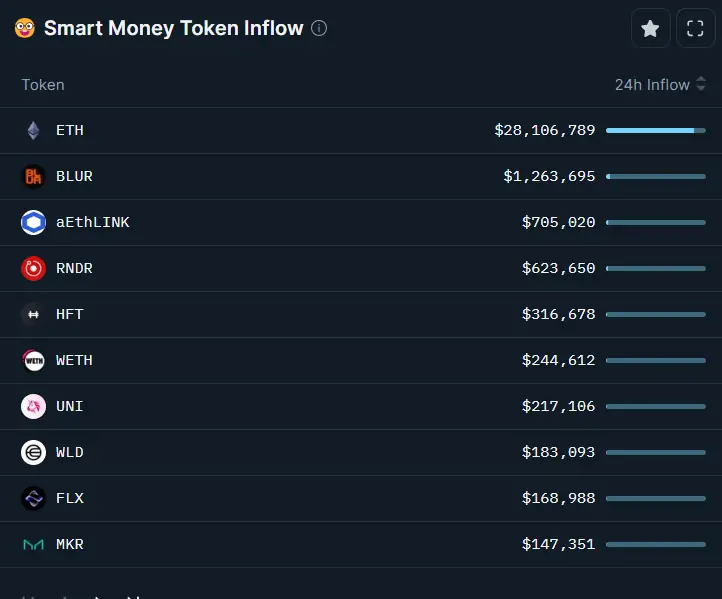Screen dimensions: 722x599
Task: Click the UNI unicorn token icon
Action: tap(33, 407)
